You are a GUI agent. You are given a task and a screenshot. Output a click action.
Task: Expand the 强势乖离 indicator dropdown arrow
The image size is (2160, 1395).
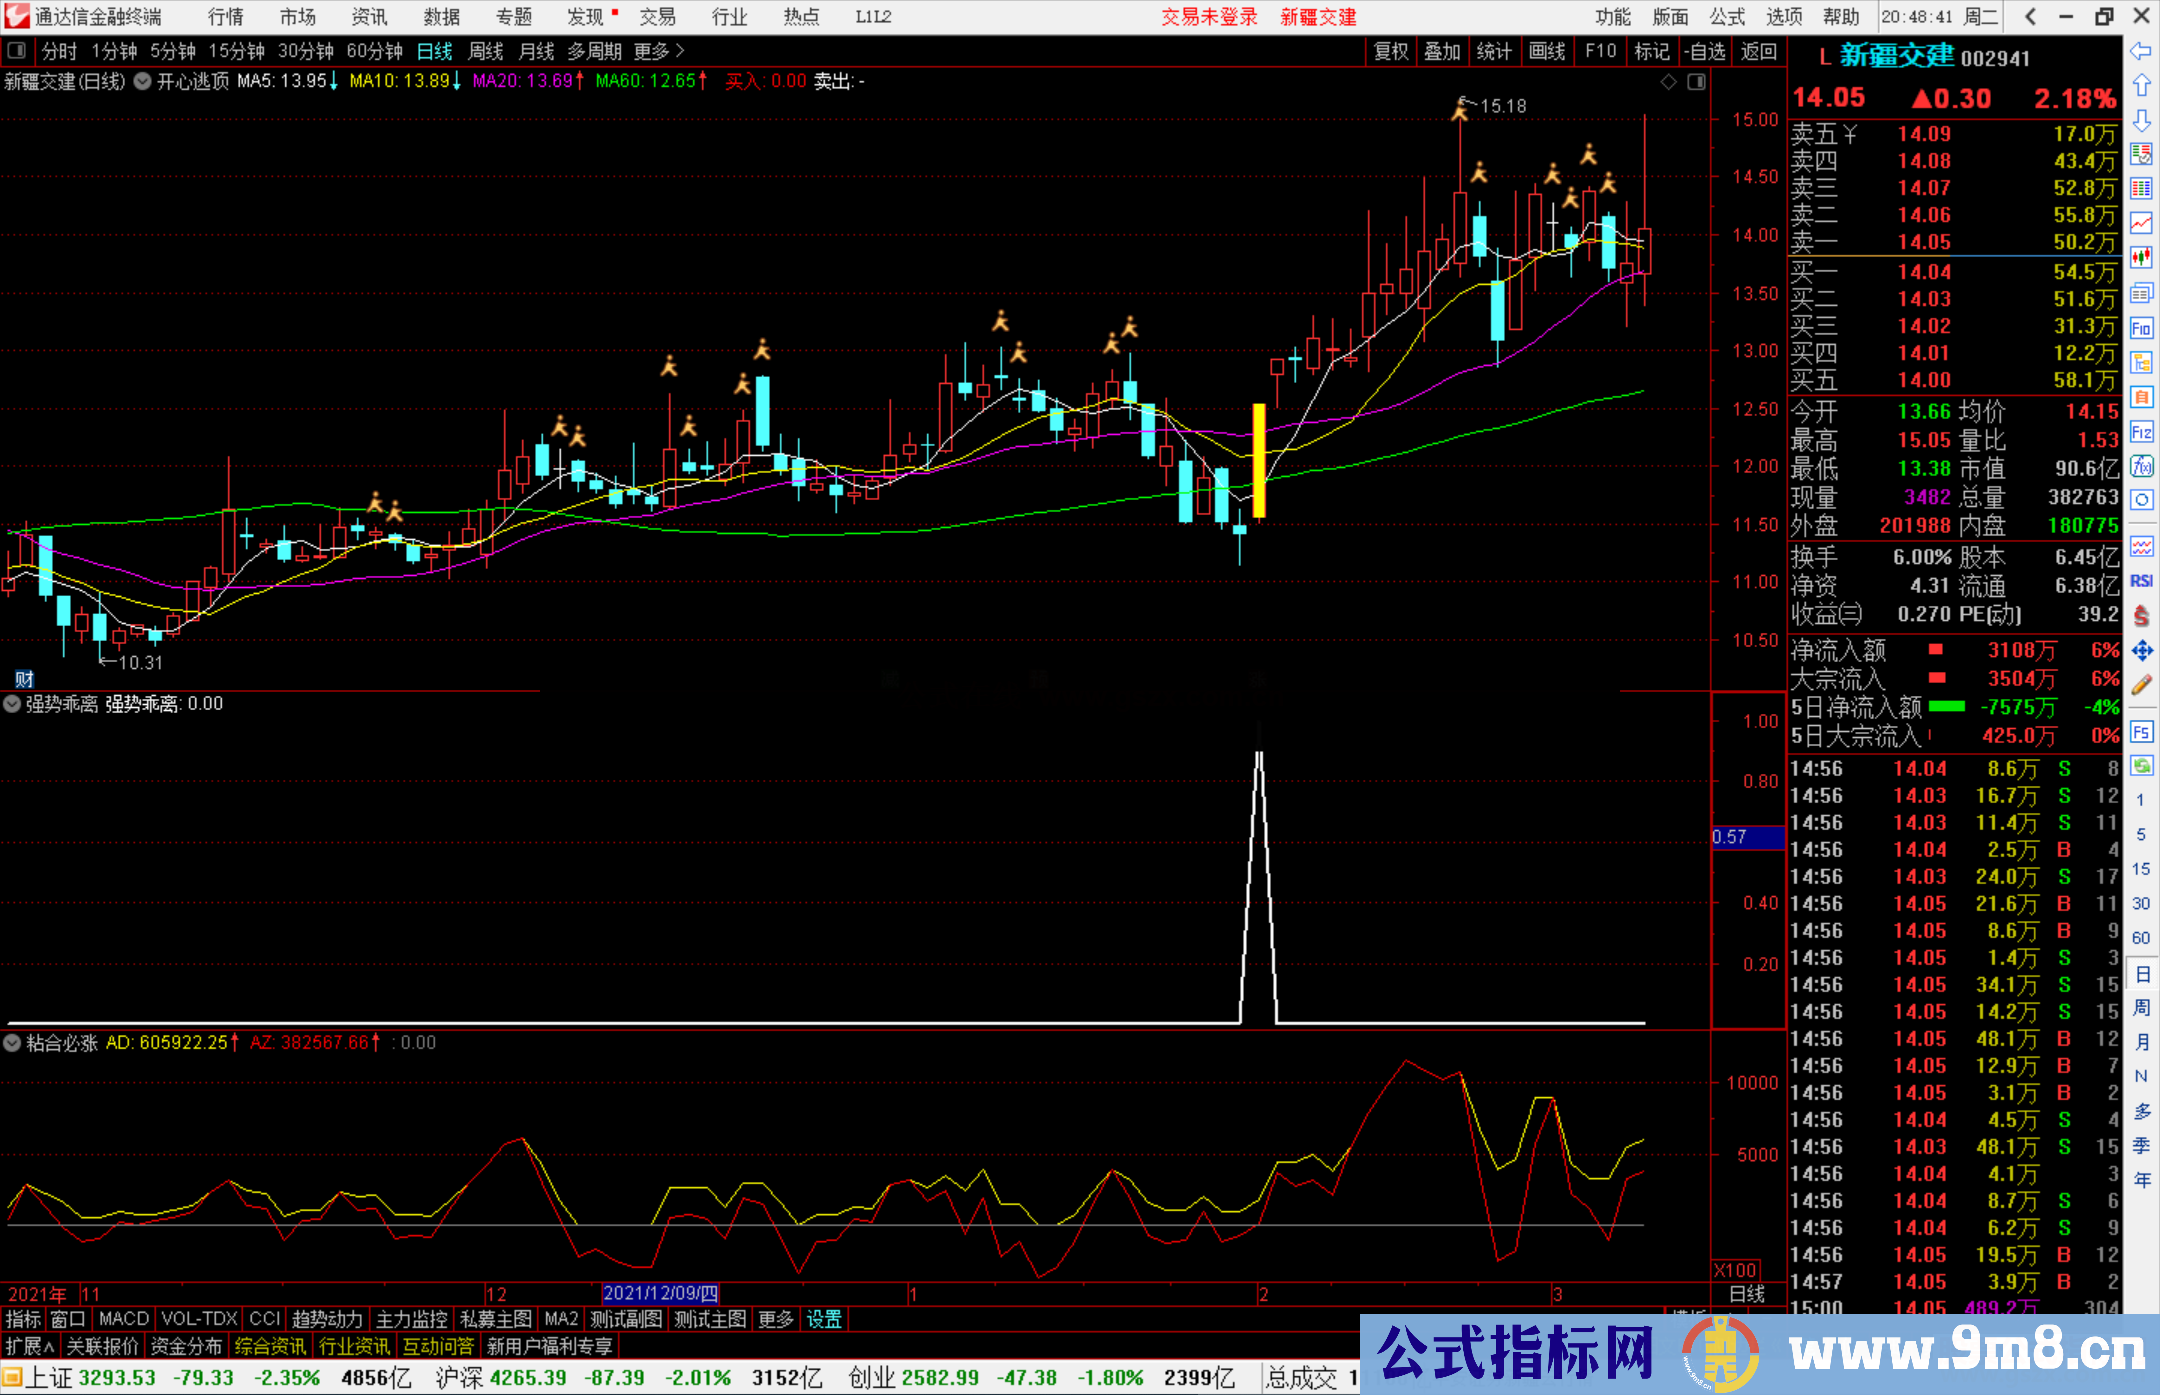tap(12, 704)
